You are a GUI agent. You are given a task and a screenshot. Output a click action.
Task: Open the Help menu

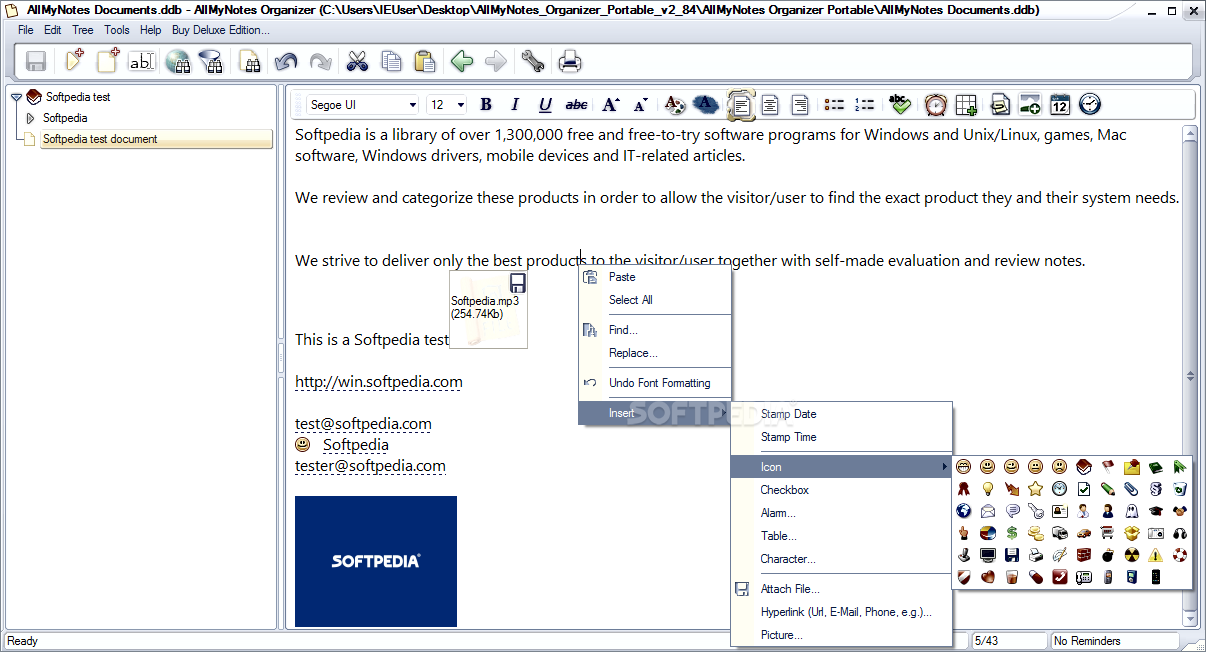pyautogui.click(x=151, y=30)
